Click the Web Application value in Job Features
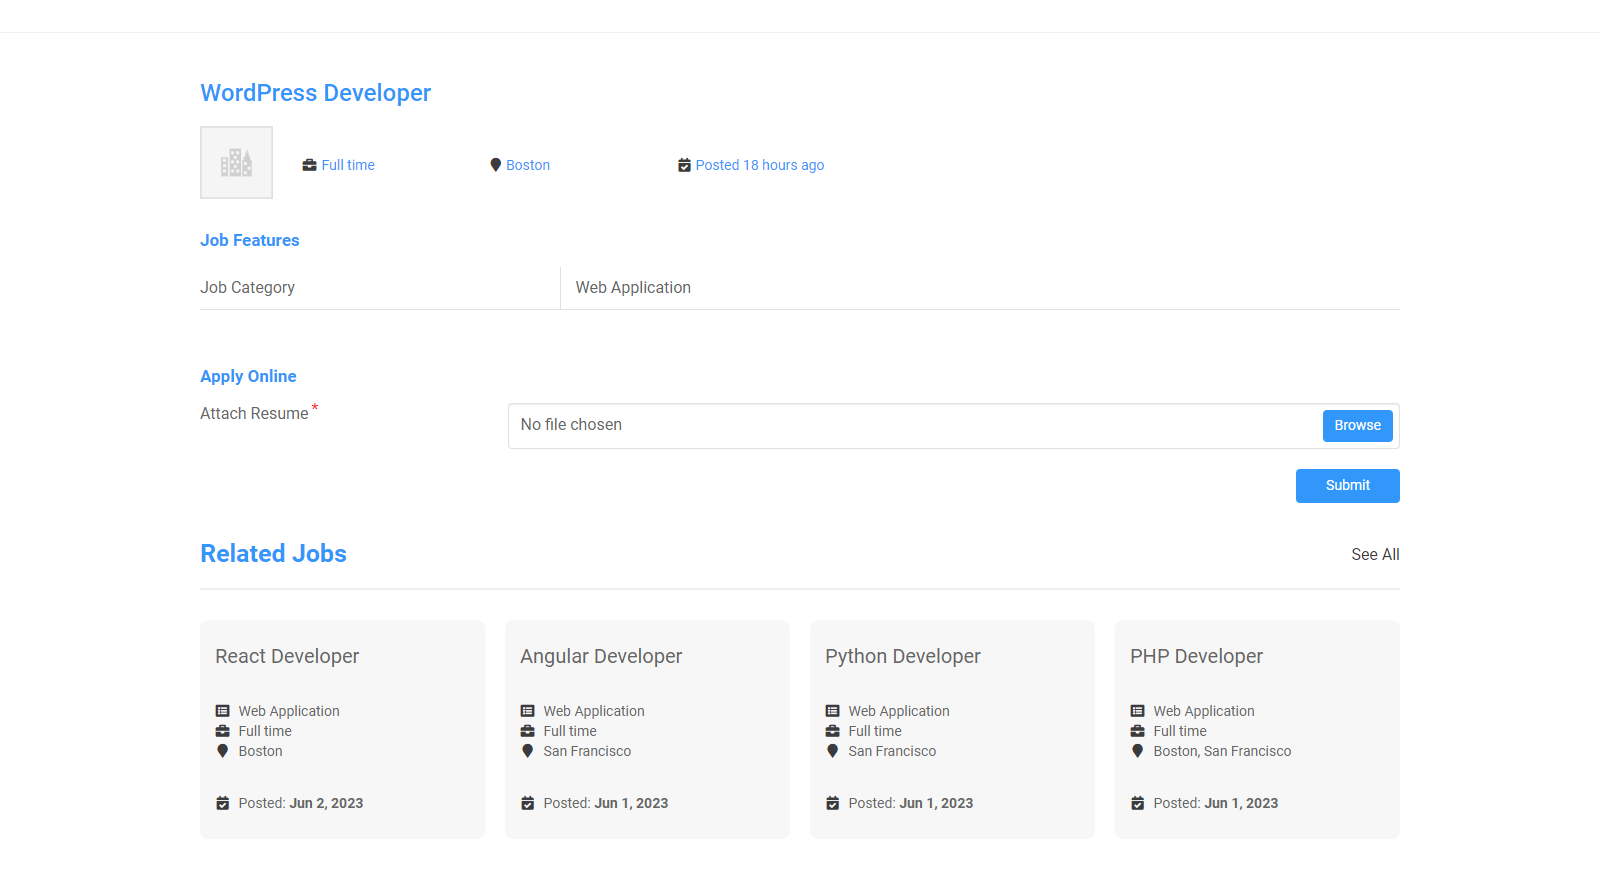The width and height of the screenshot is (1600, 870). tap(633, 288)
